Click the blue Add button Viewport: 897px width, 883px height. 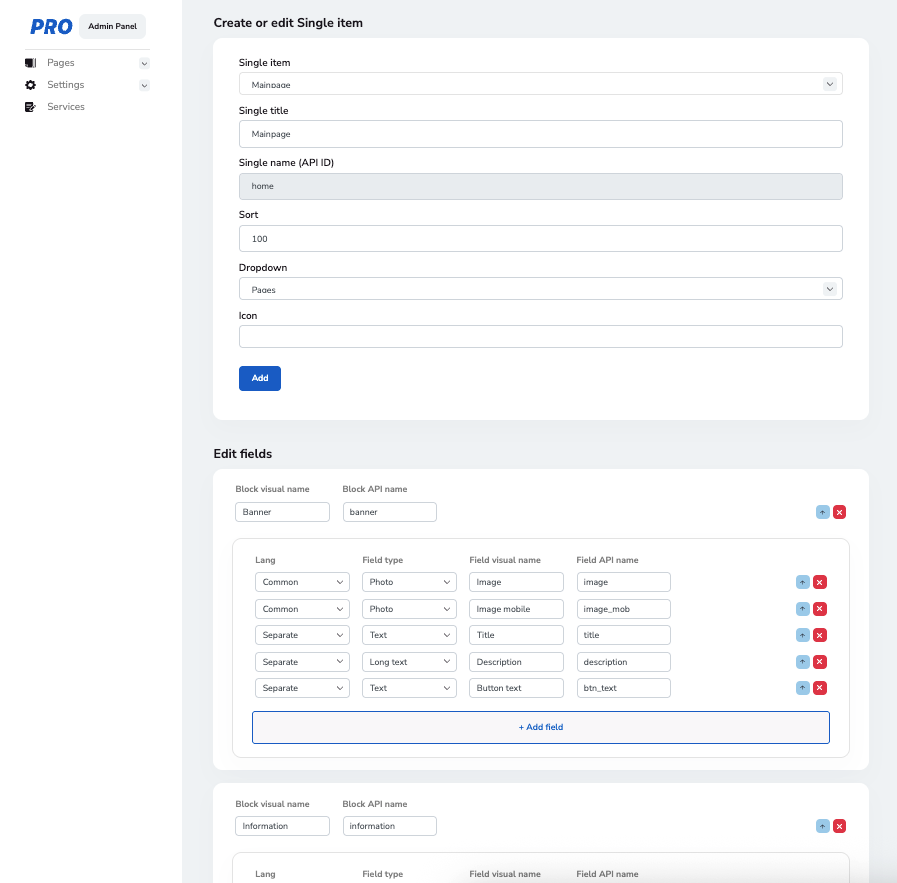[x=260, y=378]
